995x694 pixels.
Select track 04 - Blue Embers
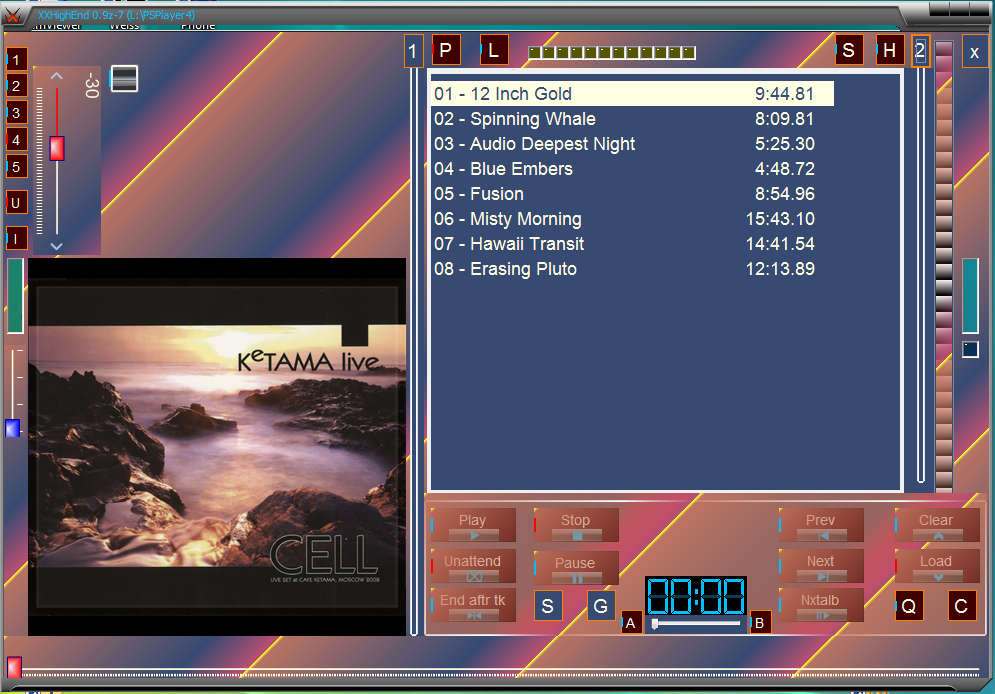632,169
